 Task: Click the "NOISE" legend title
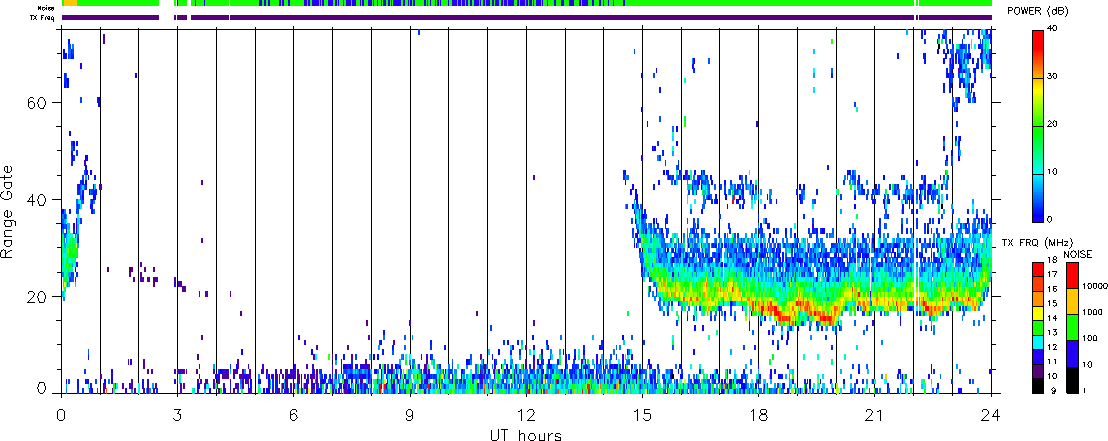1078,252
